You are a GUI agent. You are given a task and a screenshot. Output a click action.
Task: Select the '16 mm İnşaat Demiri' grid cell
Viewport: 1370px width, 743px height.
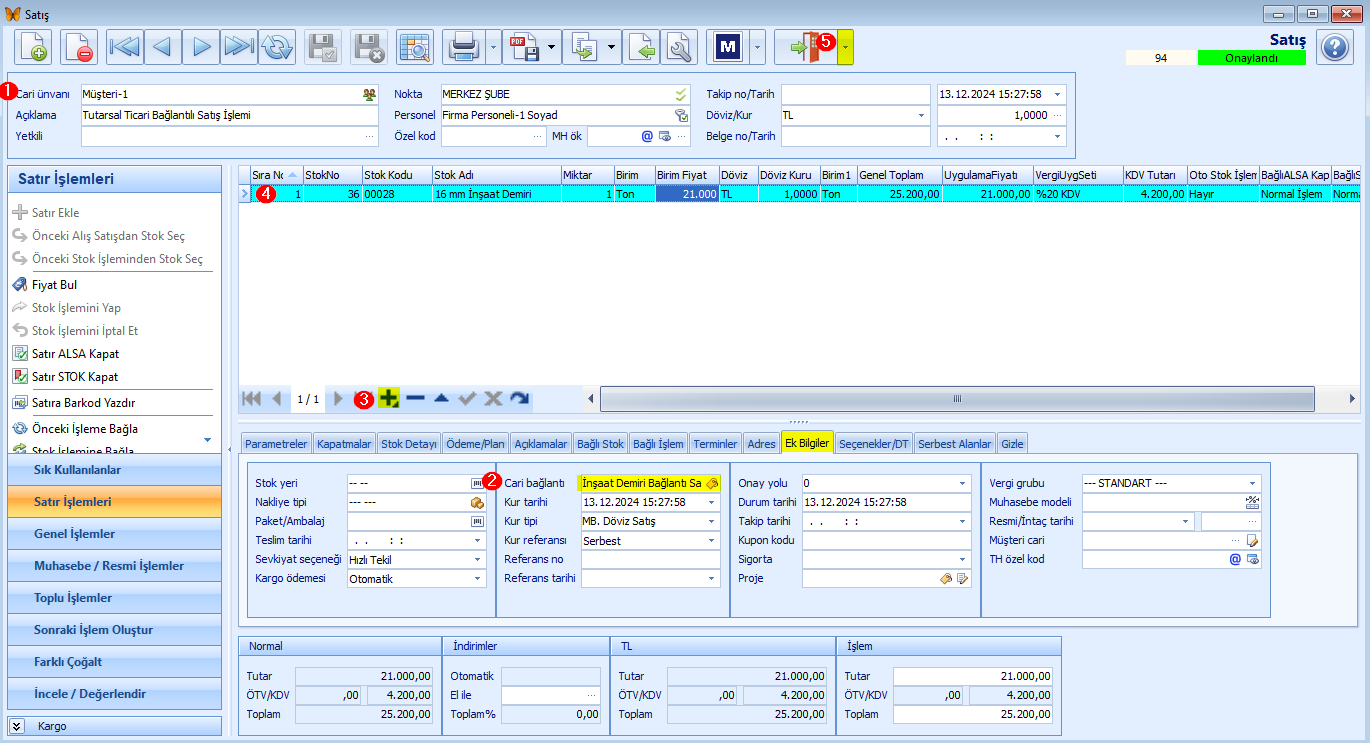click(x=496, y=194)
